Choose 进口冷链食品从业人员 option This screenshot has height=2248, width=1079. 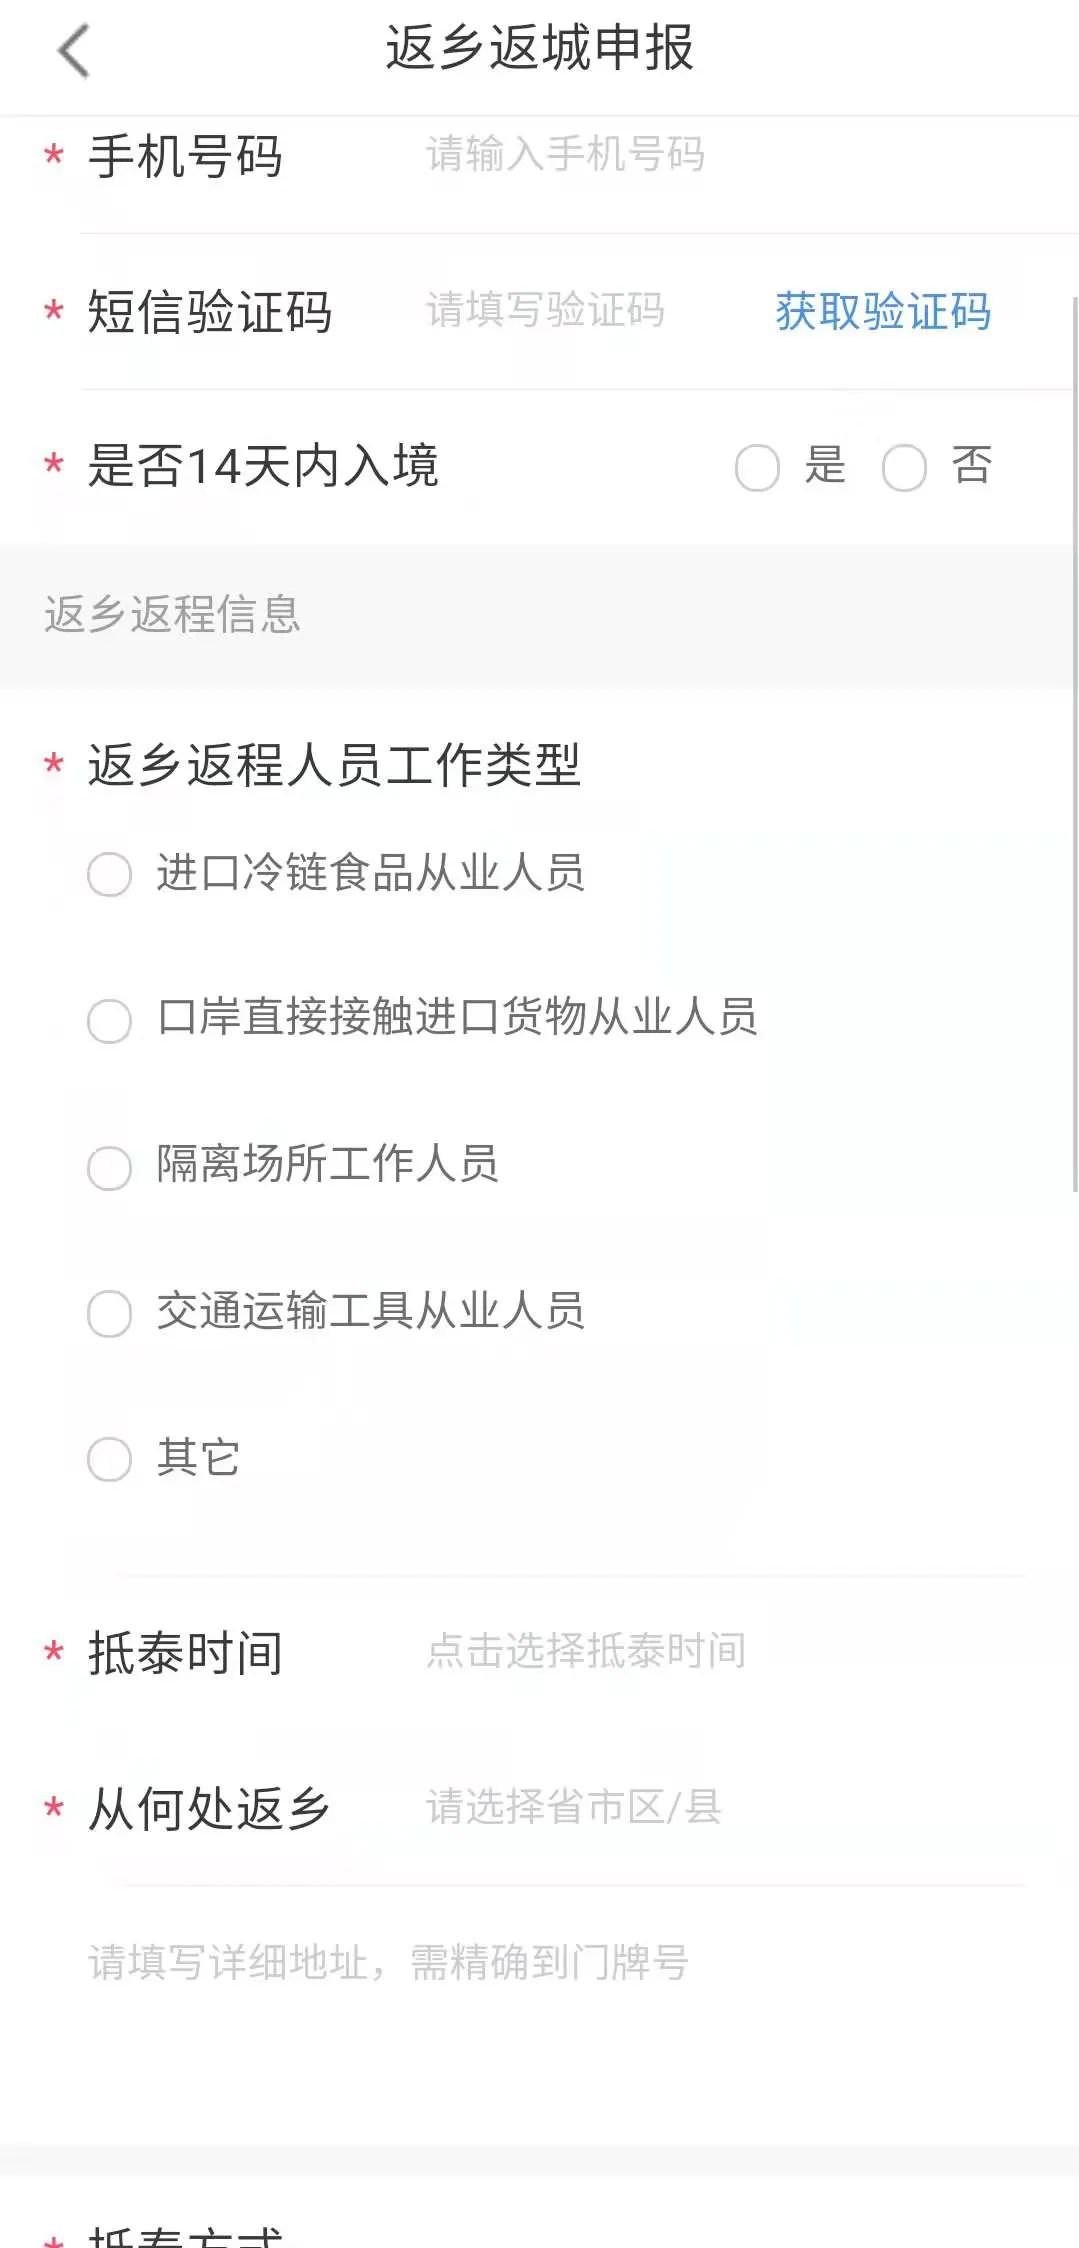110,874
